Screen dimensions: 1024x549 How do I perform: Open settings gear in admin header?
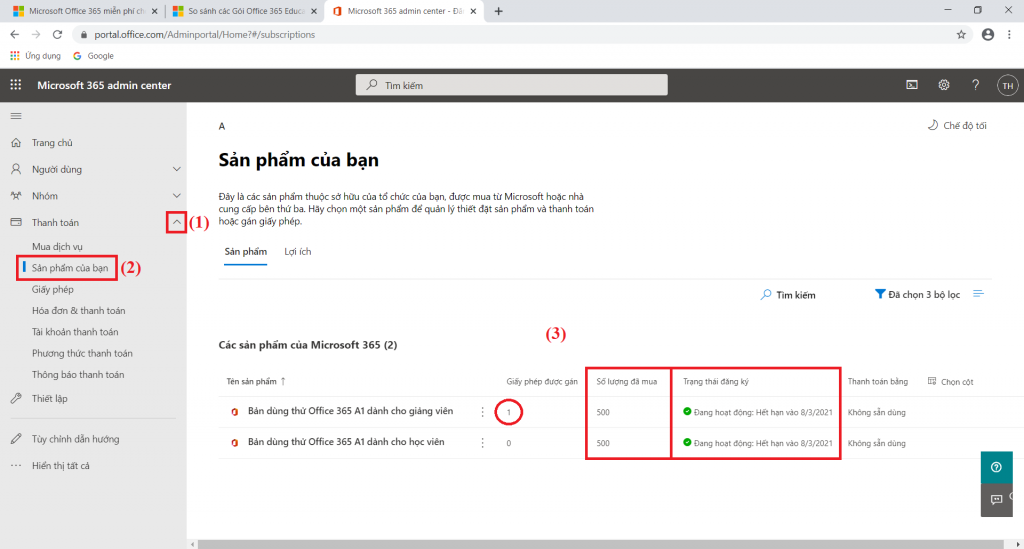[944, 85]
